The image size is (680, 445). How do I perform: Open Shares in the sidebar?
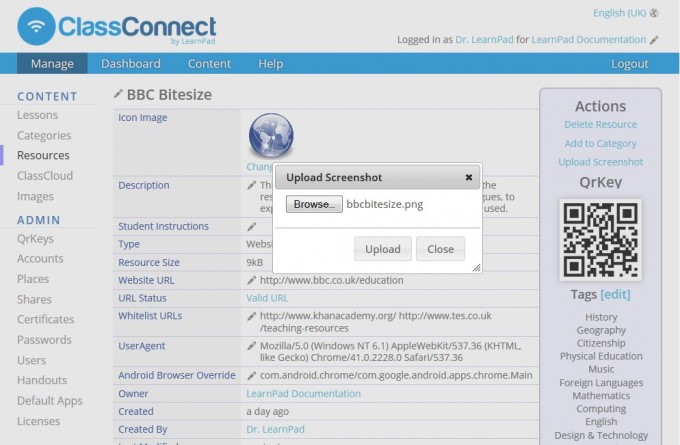point(34,300)
